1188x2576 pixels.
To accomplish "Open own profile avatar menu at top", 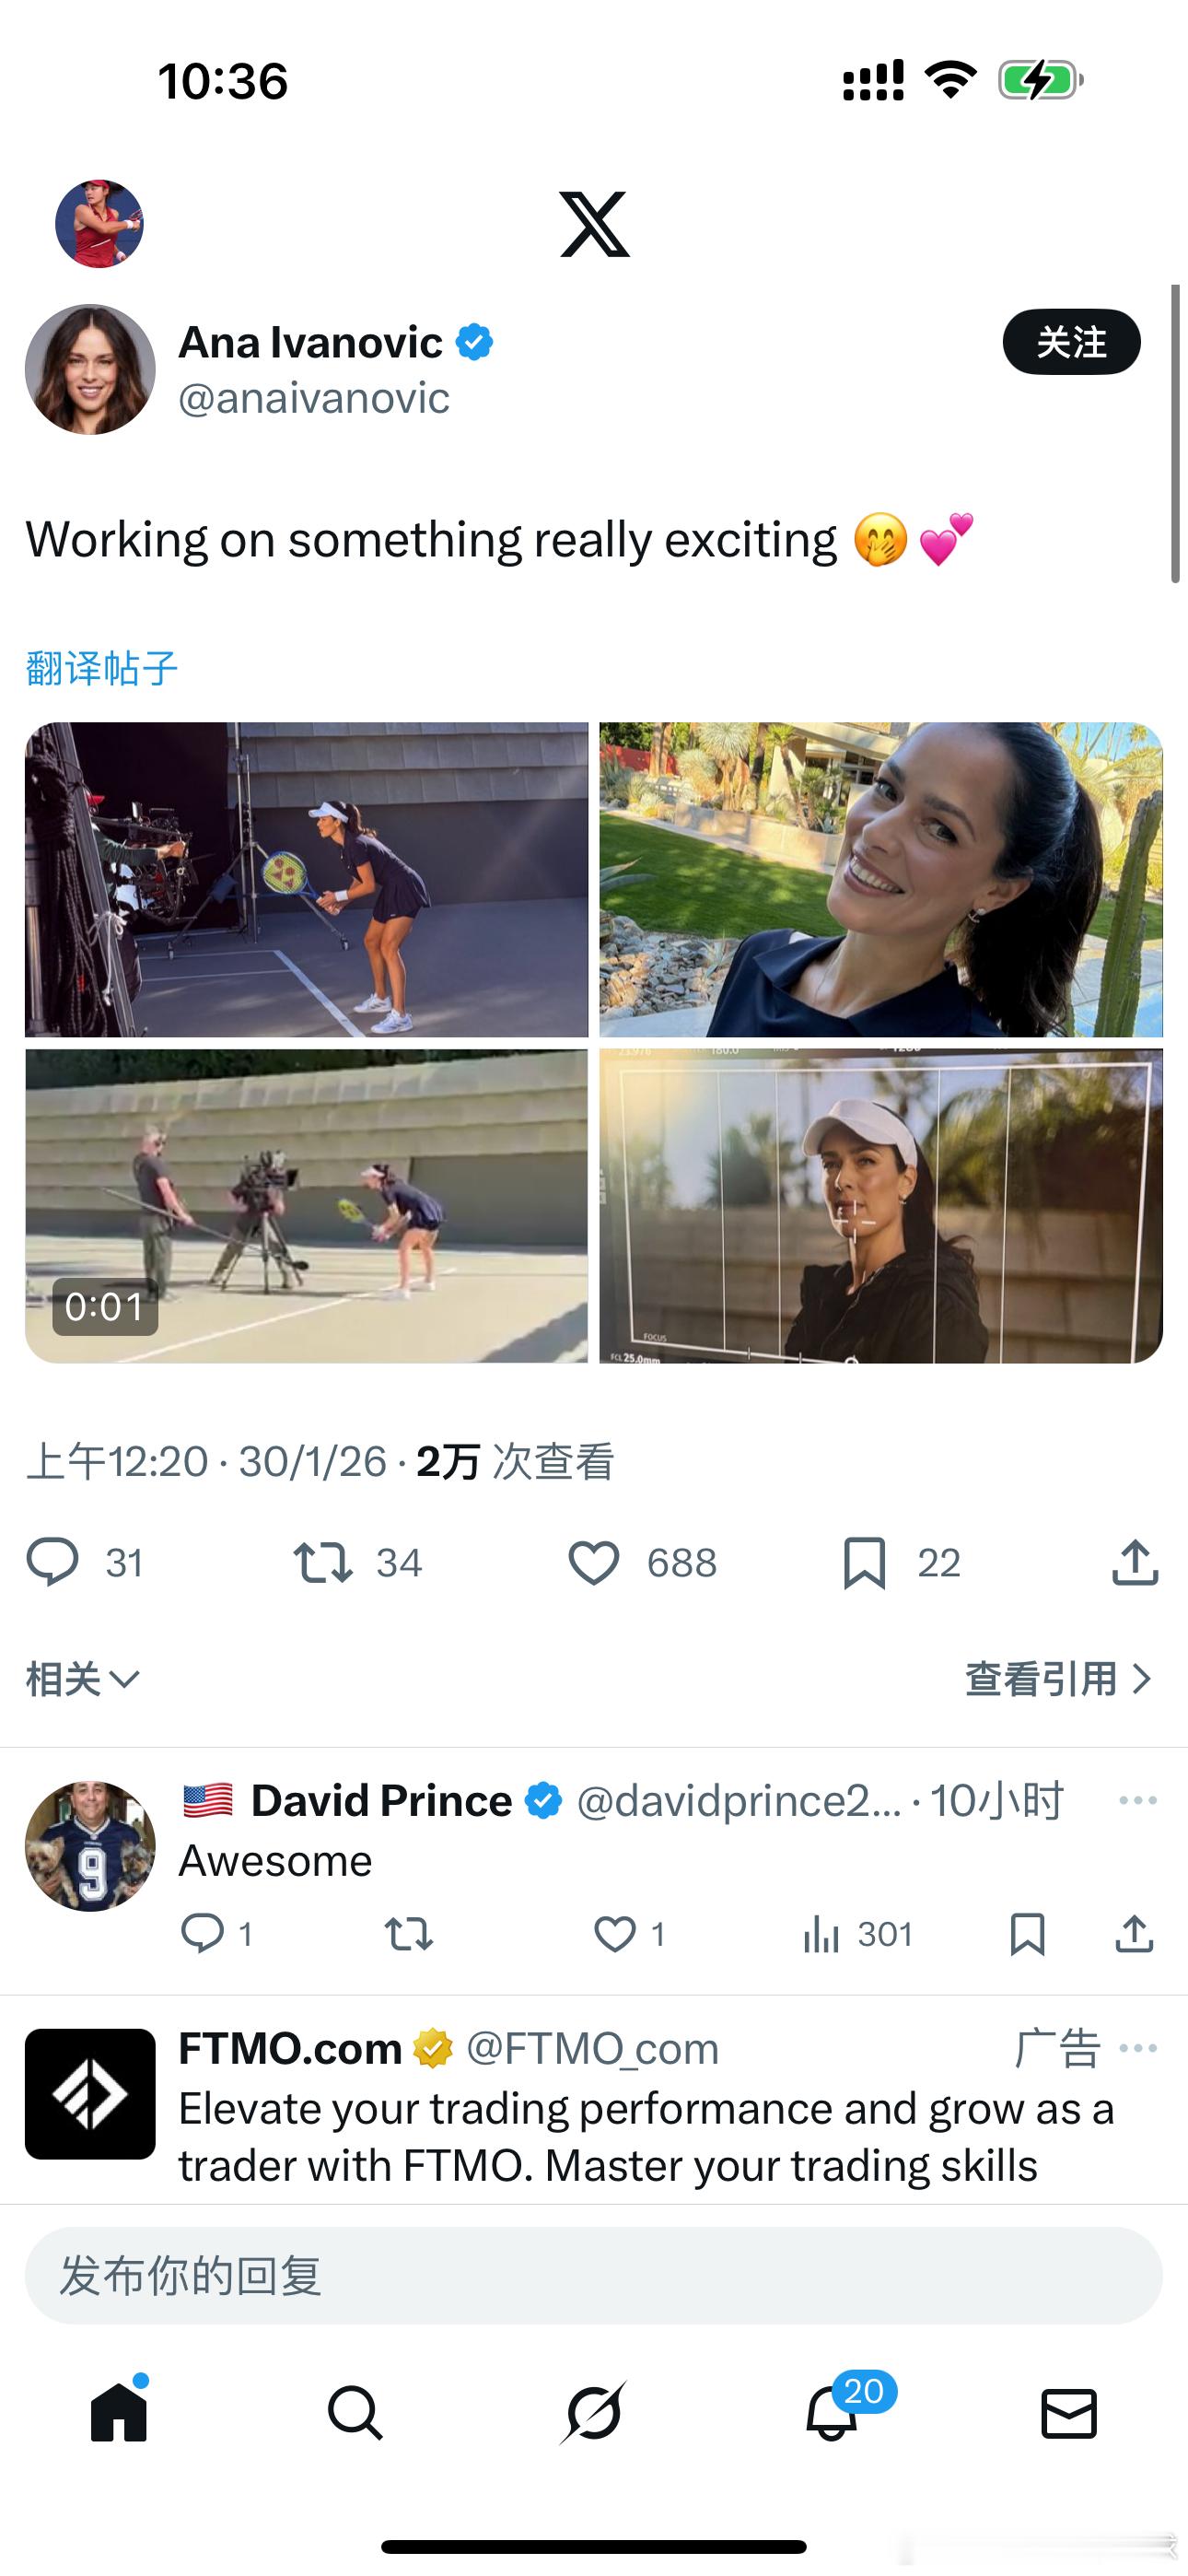I will pos(99,224).
